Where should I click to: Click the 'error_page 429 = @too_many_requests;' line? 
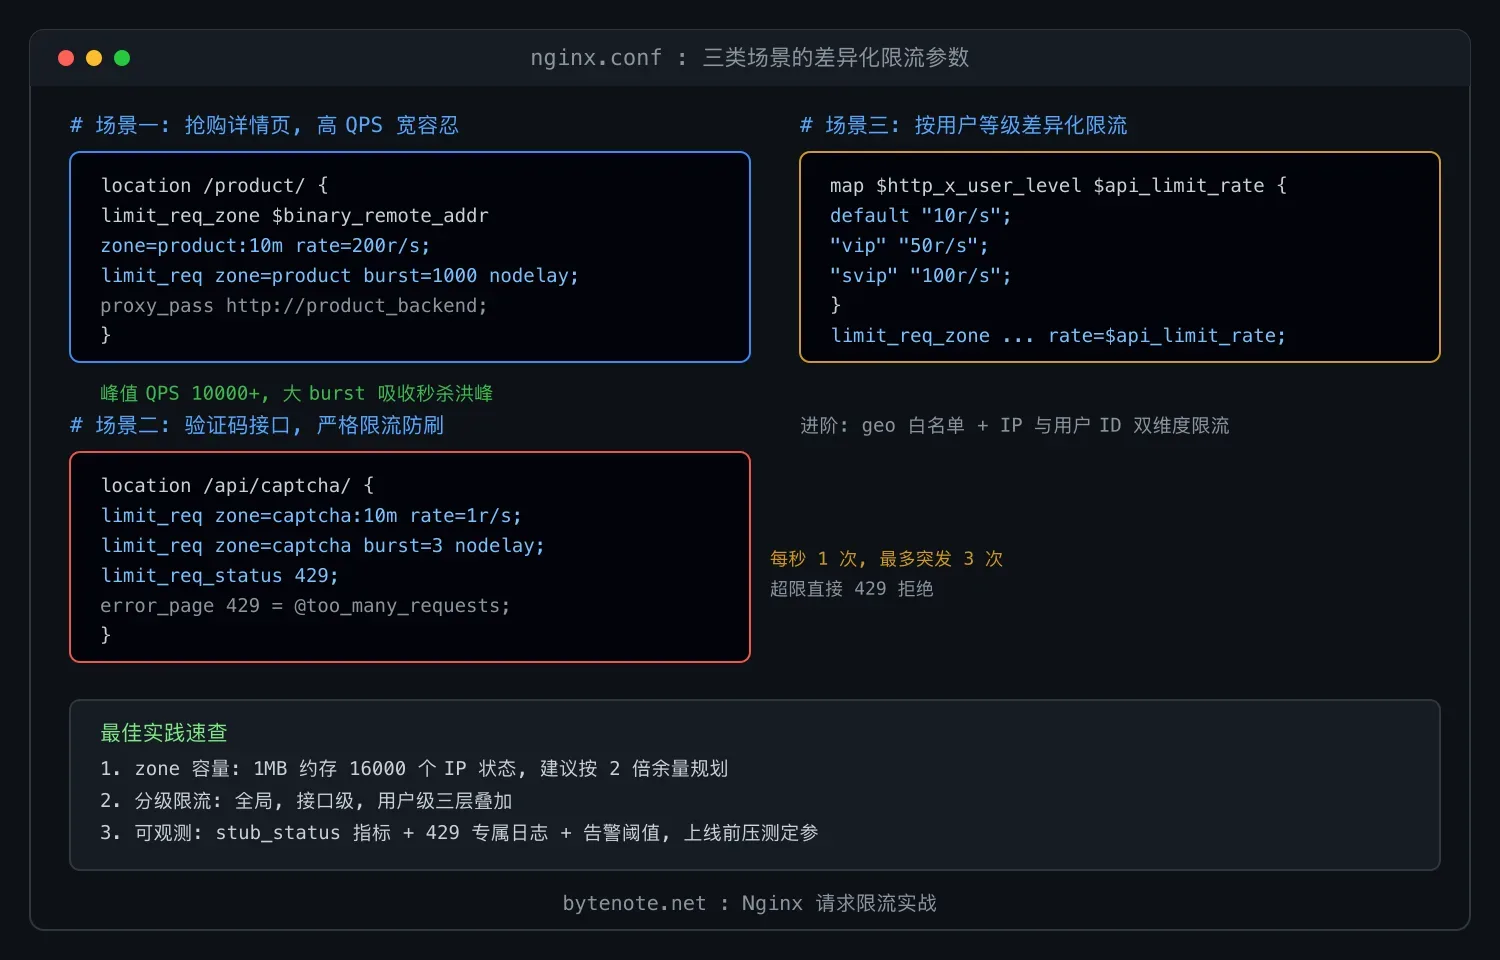pos(305,605)
